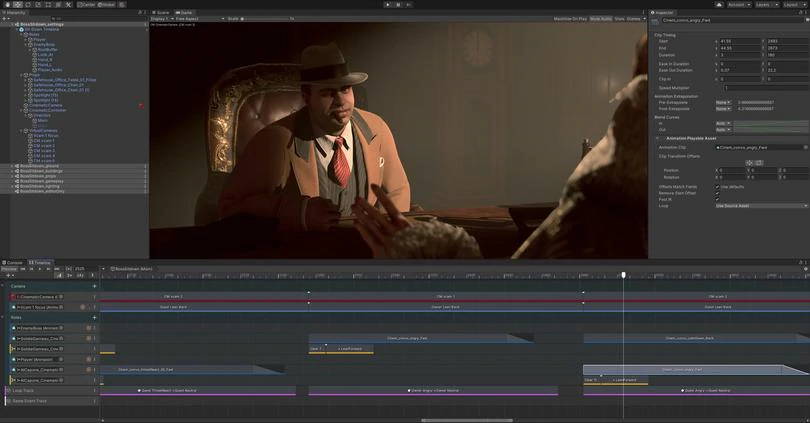Open Look Track options menu
Image resolution: width=810 pixels, height=423 pixels.
(95, 390)
